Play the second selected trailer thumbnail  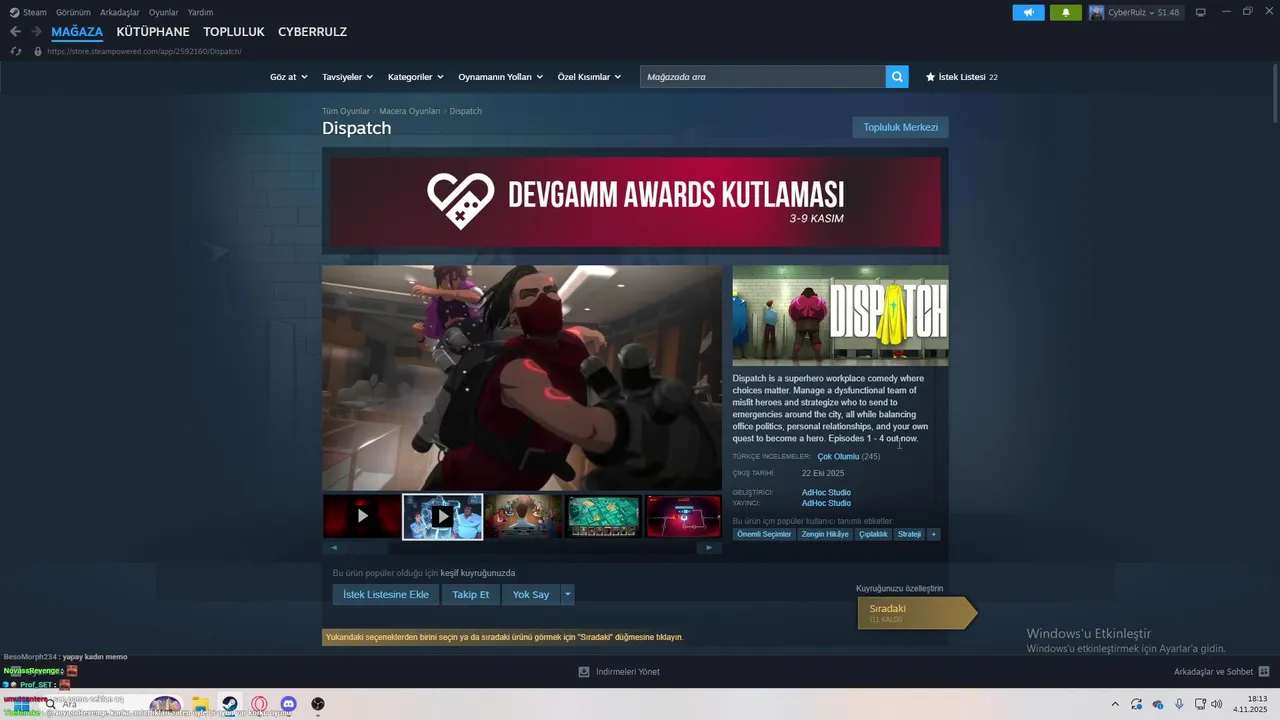point(442,516)
